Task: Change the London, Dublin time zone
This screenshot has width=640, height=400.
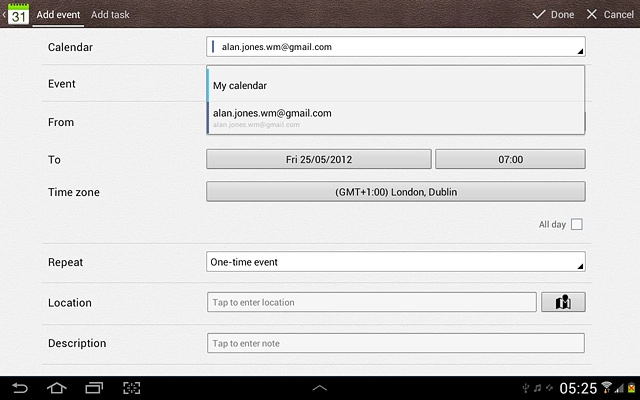Action: click(x=395, y=191)
